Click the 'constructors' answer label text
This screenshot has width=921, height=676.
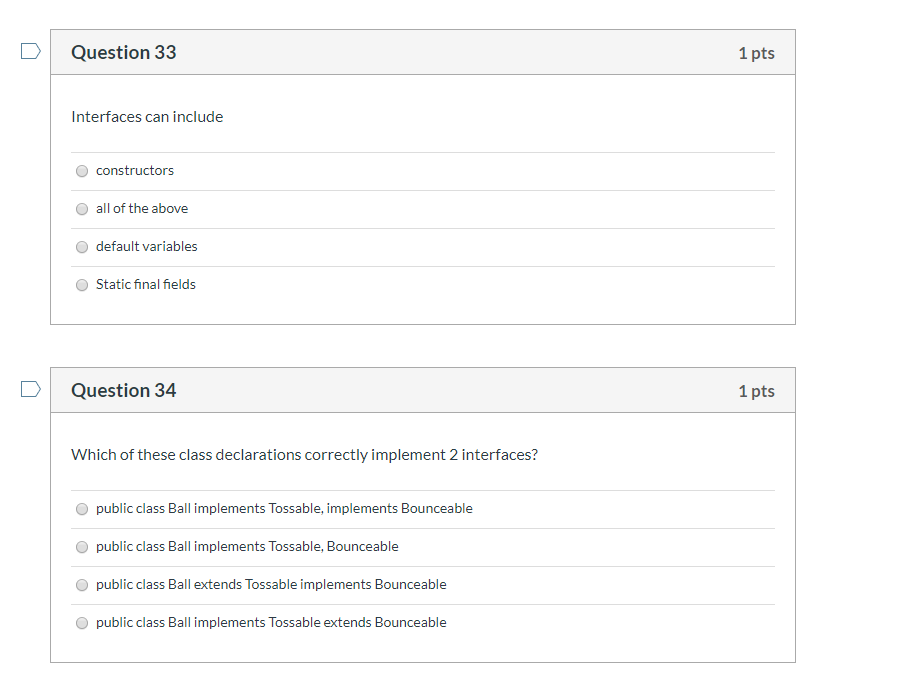point(135,170)
